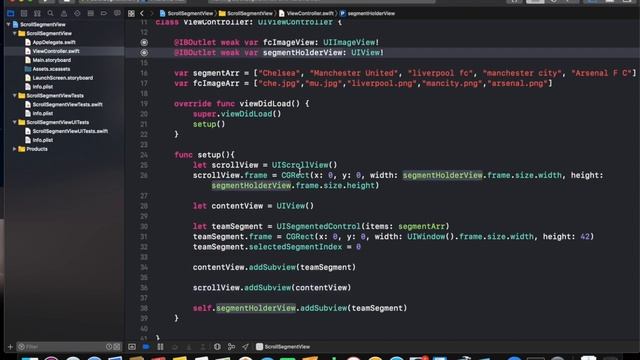Screen dimensions: 640x360
Task: Click selectedSegmentIndex on line 32
Action: click(296, 247)
